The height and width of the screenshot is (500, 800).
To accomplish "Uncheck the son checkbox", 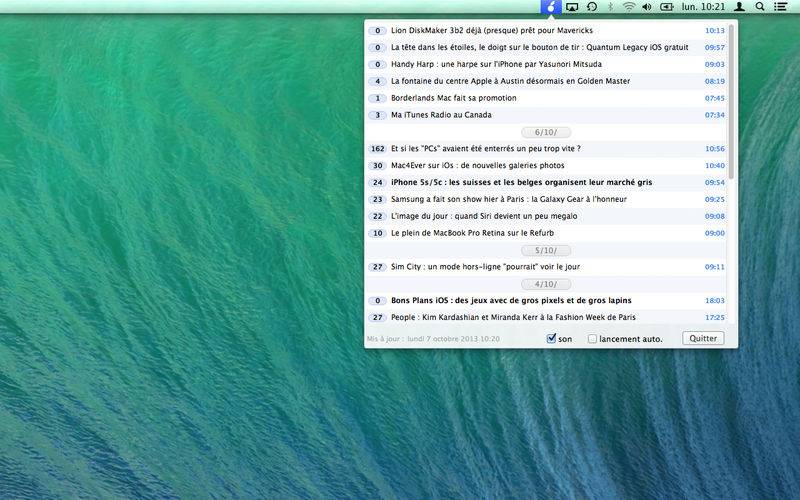I will [x=551, y=338].
